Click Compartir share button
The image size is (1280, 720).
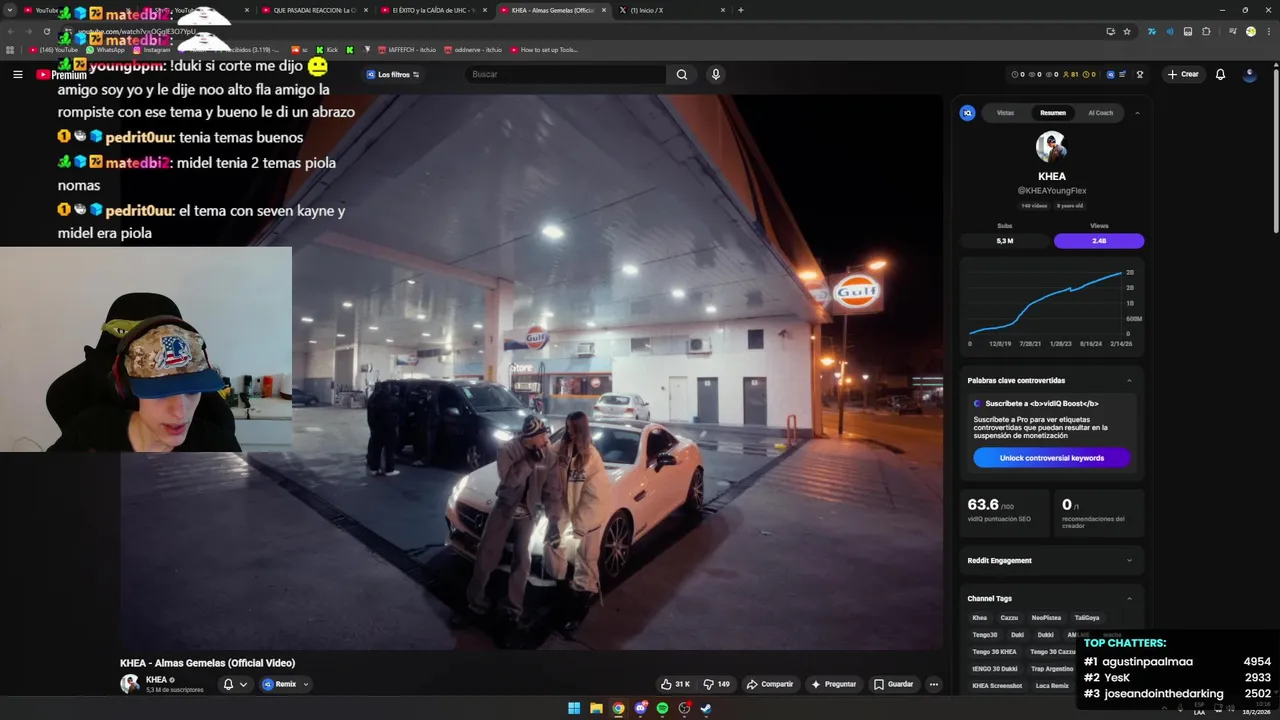[769, 684]
